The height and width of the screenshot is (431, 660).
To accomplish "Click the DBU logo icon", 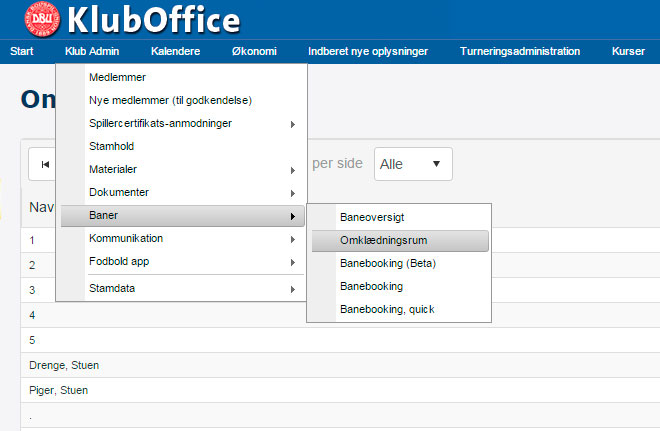I will tap(41, 19).
